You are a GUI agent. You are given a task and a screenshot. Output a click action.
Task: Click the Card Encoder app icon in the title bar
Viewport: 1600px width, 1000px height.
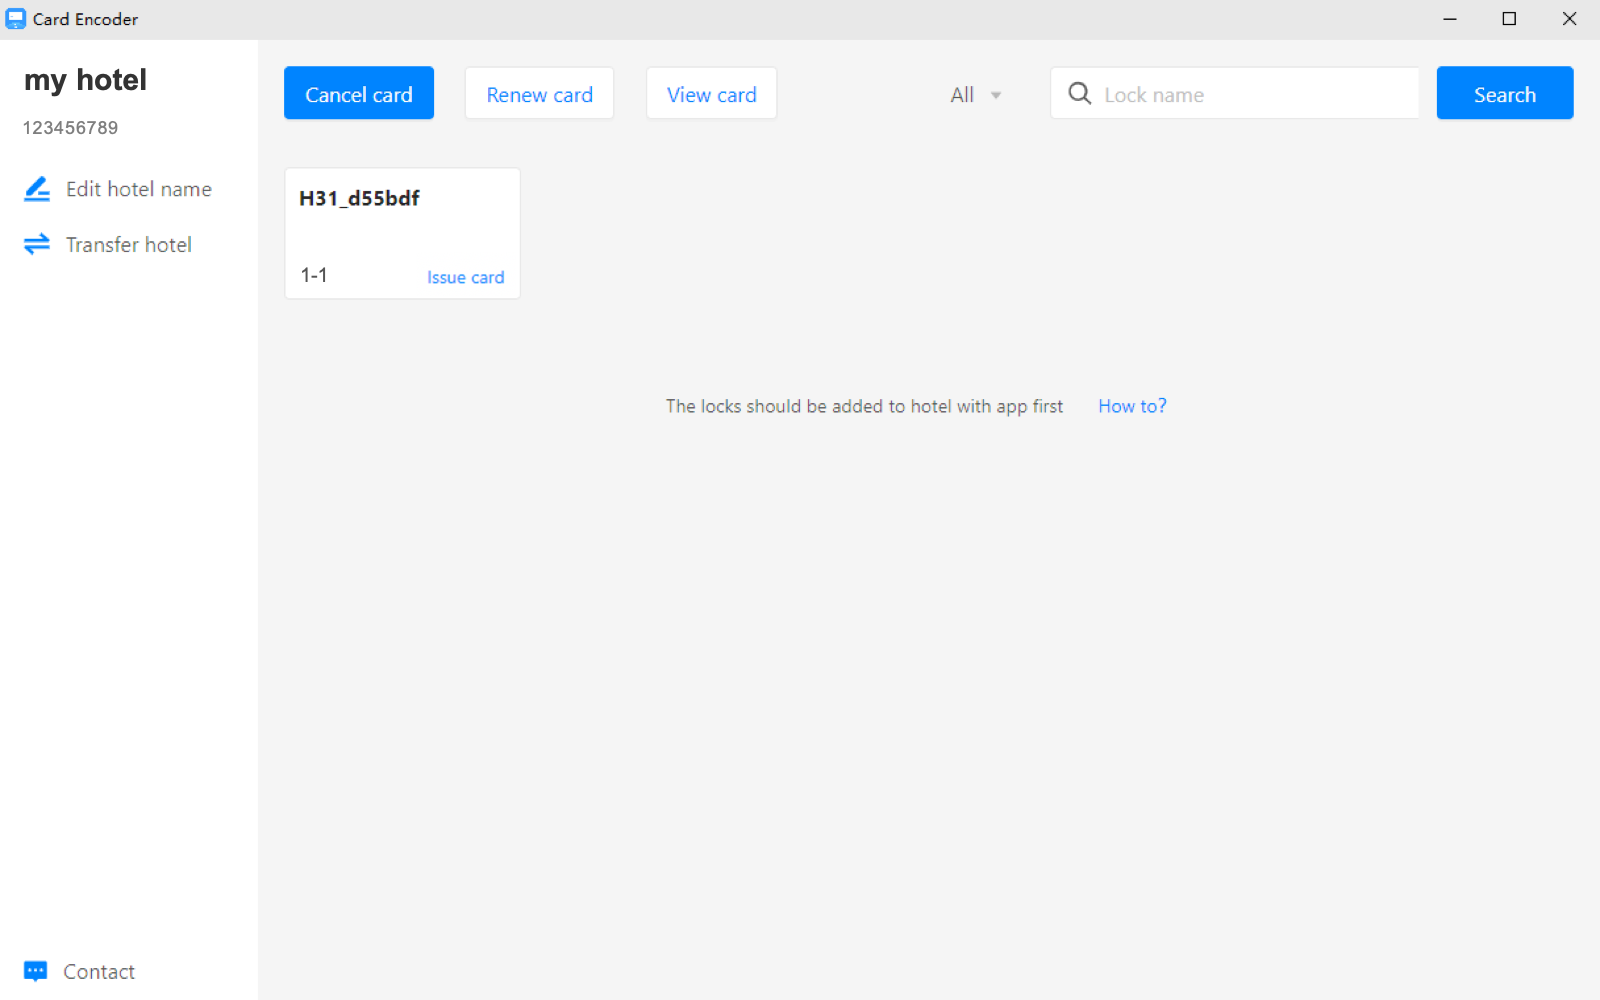point(16,19)
